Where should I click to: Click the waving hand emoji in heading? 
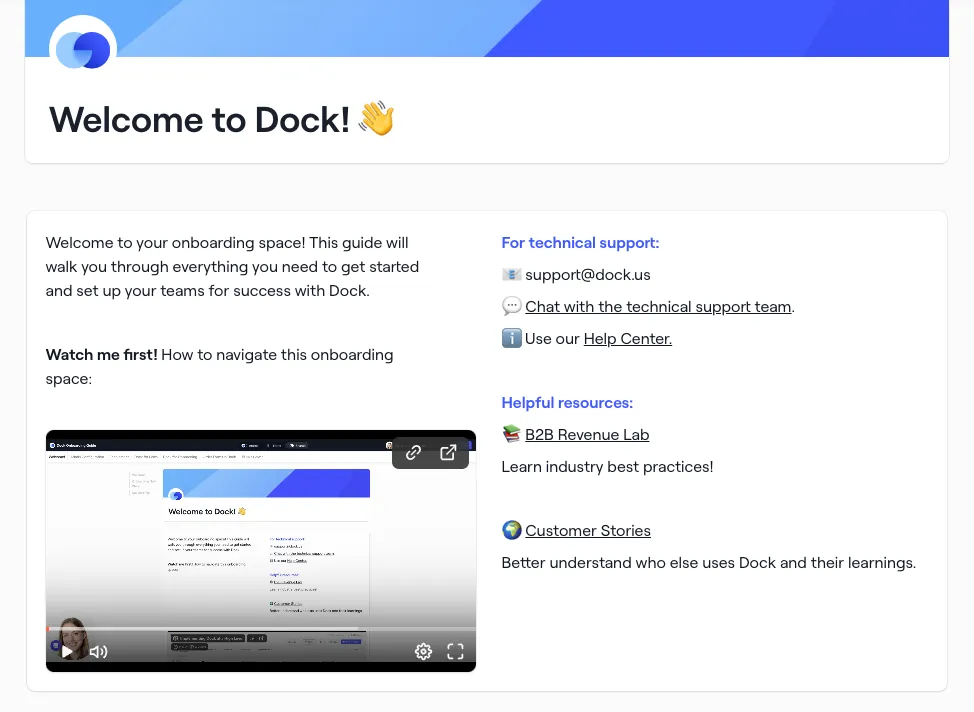(x=376, y=118)
